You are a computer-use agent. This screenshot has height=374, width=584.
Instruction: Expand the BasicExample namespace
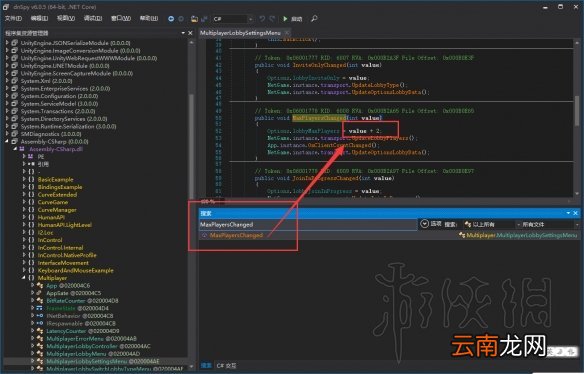pyautogui.click(x=24, y=179)
